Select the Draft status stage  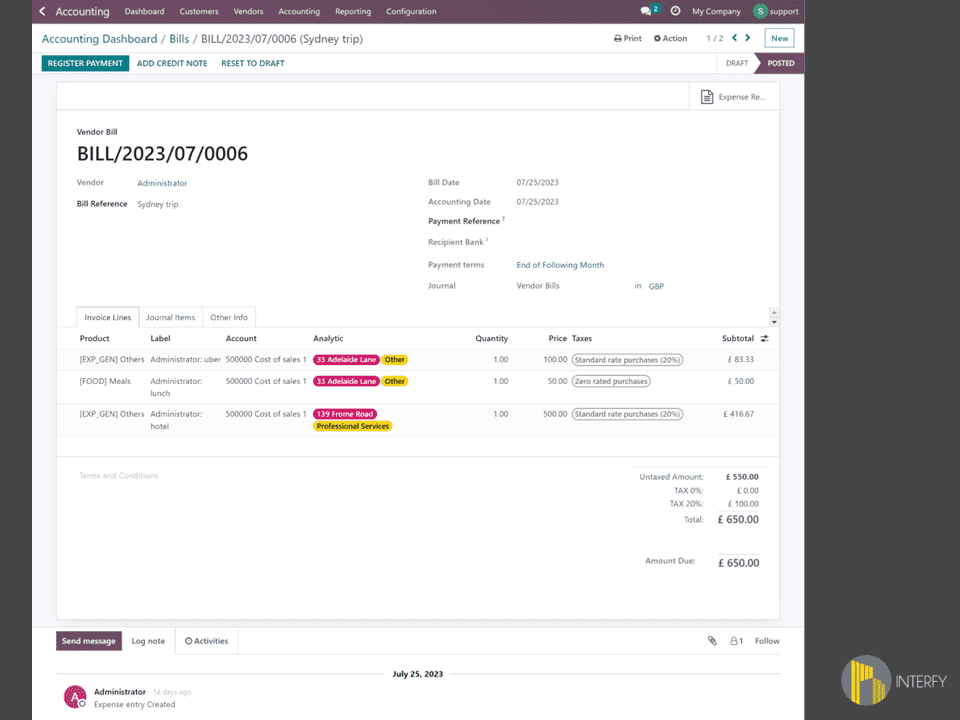click(x=737, y=63)
